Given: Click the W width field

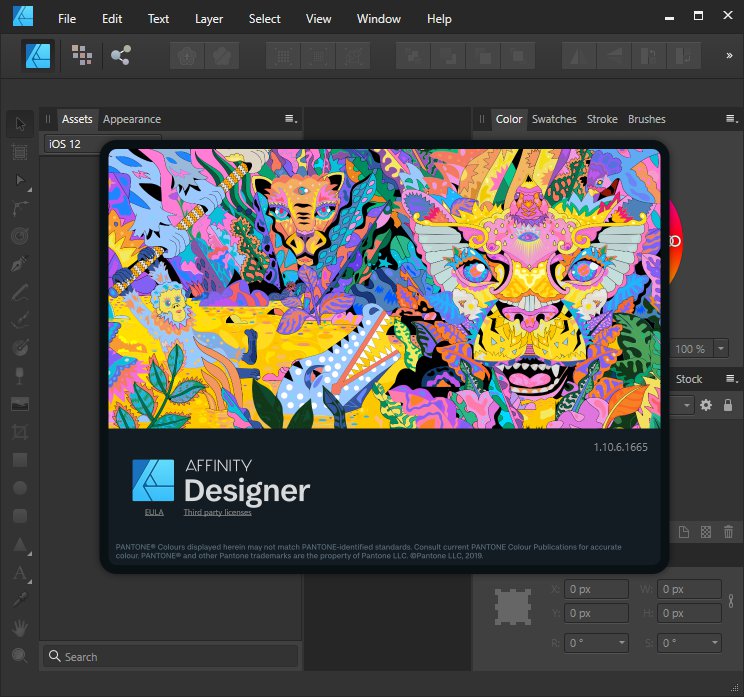Looking at the screenshot, I should [689, 589].
